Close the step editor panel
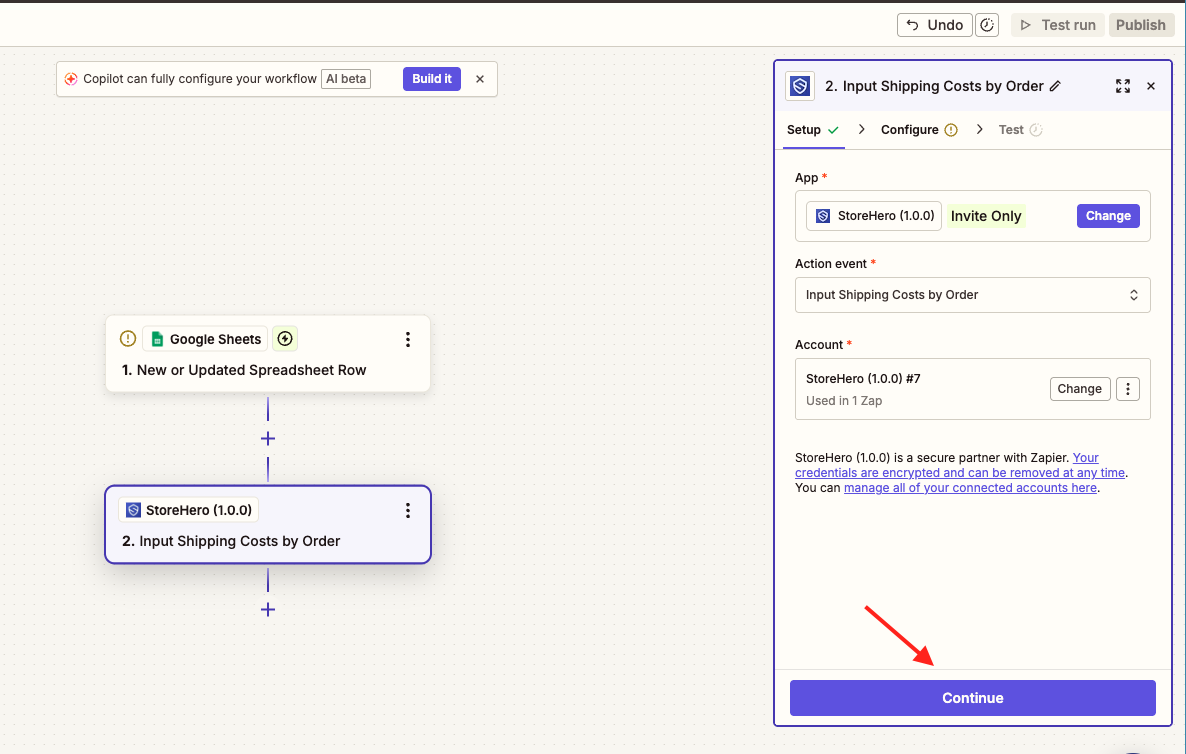The image size is (1186, 754). (x=1150, y=86)
